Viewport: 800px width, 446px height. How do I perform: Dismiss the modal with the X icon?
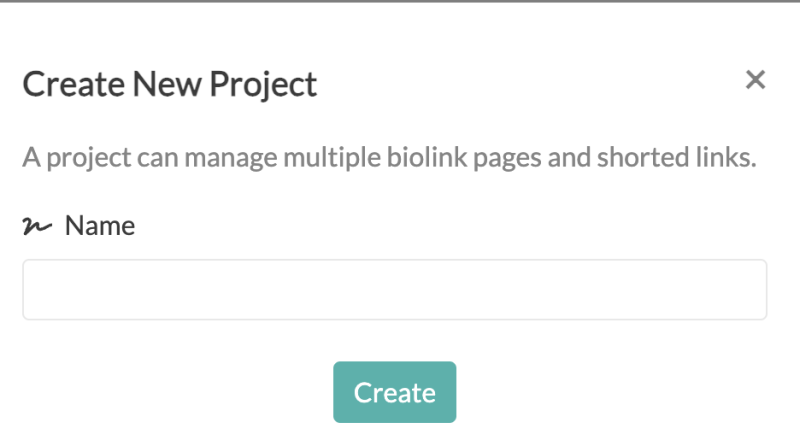click(755, 80)
